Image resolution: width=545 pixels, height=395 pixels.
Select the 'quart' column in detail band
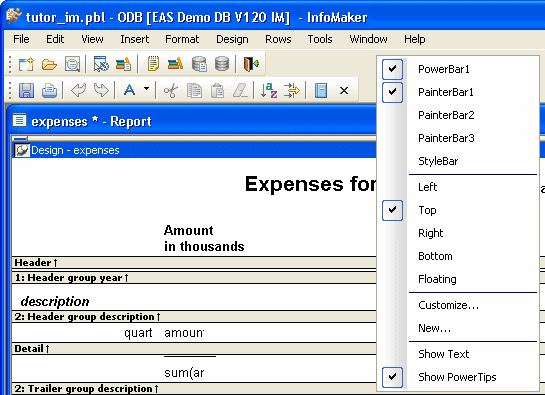(x=138, y=333)
